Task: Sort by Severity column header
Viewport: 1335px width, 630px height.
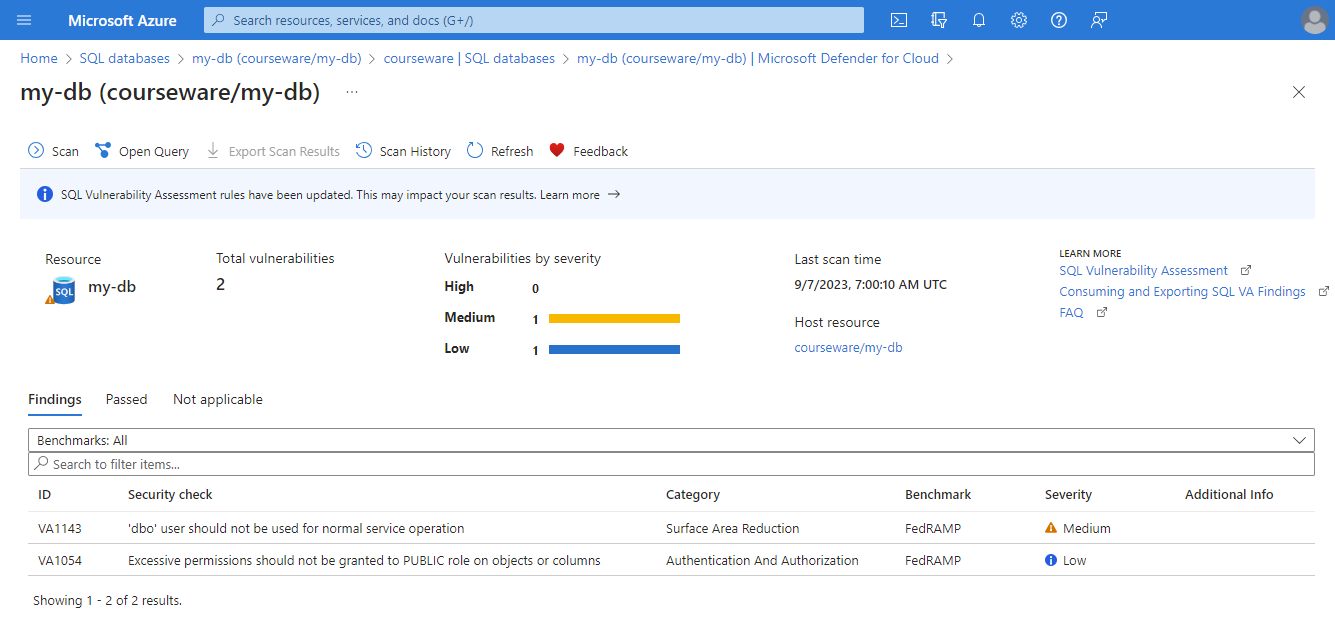Action: tap(1068, 495)
